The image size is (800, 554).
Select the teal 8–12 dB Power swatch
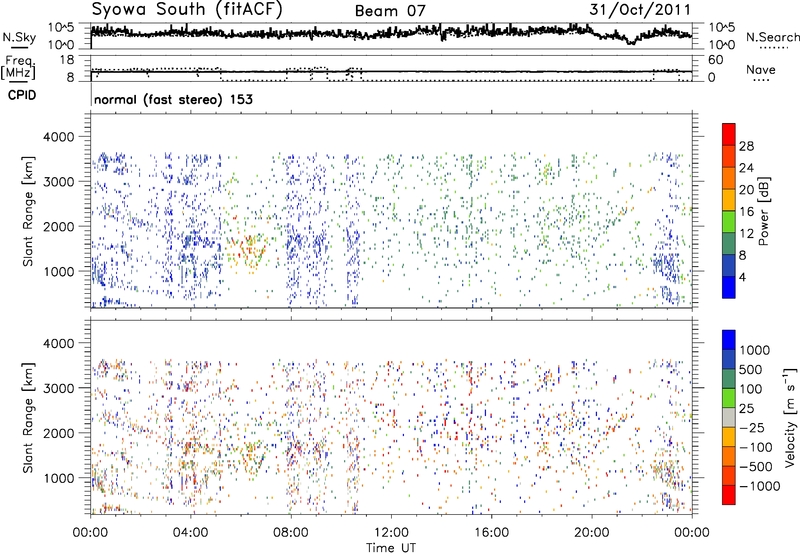(729, 243)
